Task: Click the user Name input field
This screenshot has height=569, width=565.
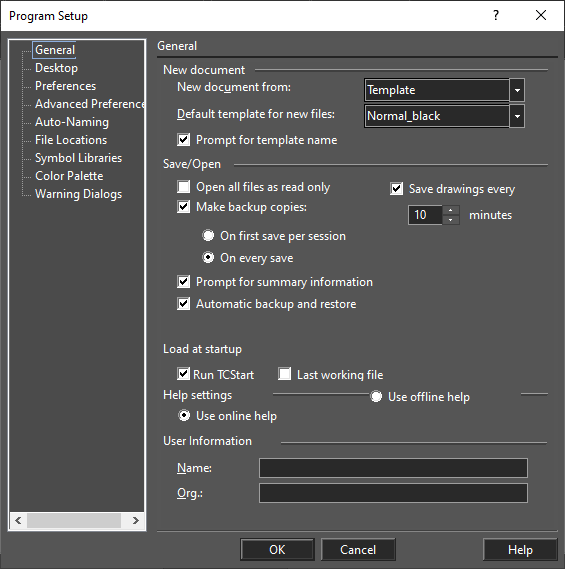Action: (x=393, y=468)
